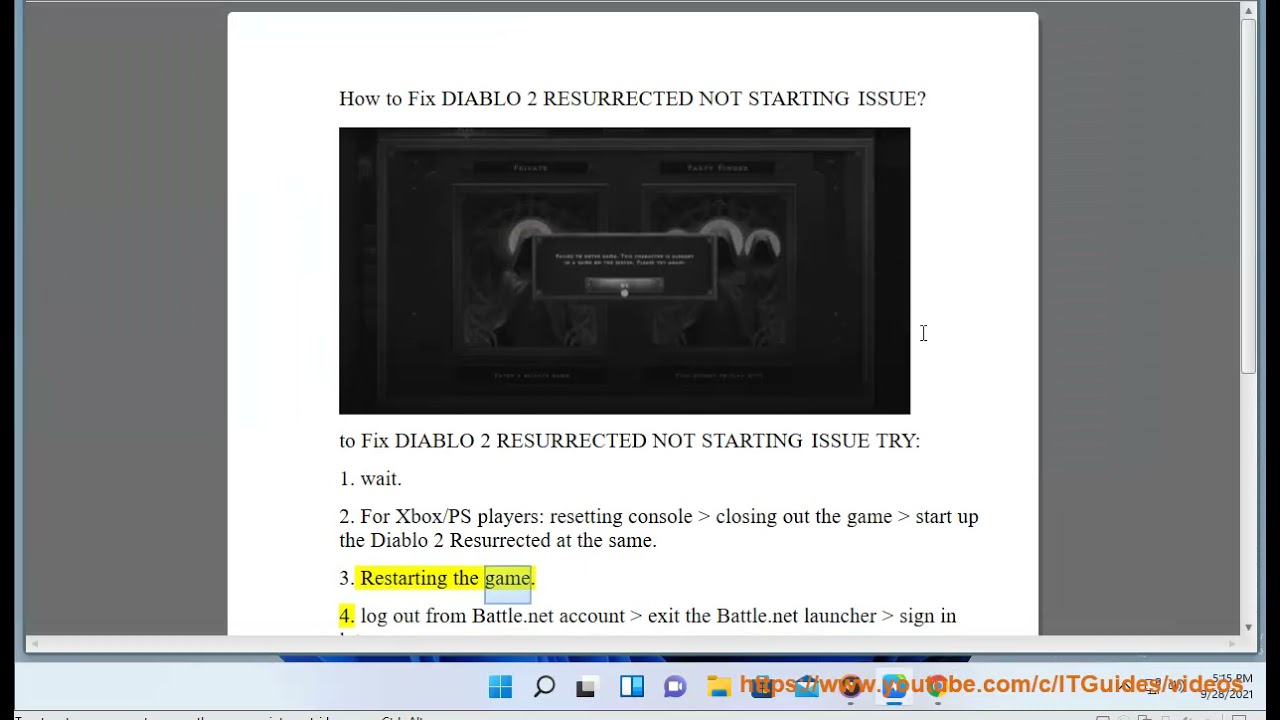Image resolution: width=1280 pixels, height=720 pixels.
Task: Click the selected word 'game'
Action: [x=508, y=578]
